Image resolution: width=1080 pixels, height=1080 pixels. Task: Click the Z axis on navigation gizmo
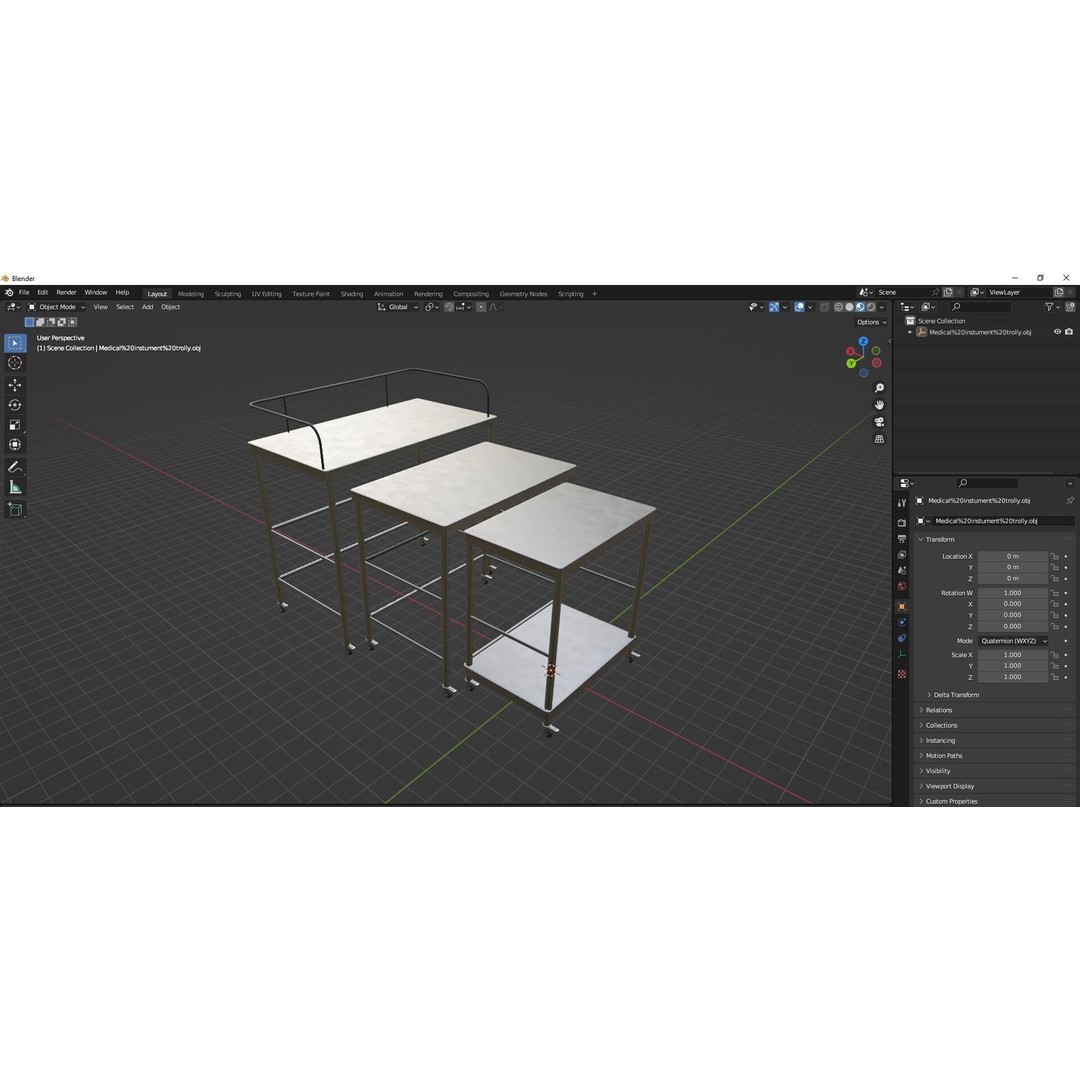863,341
